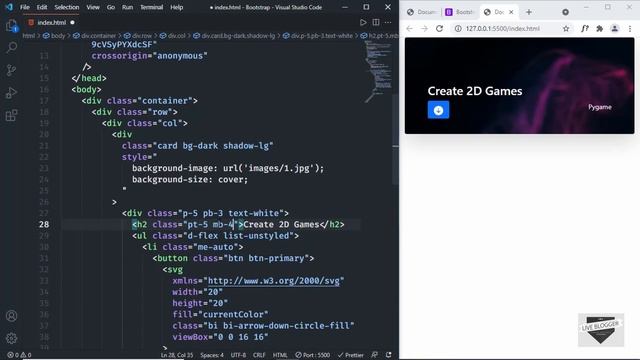Switch to the index.html editor tab
This screenshot has width=640, height=360.
pyautogui.click(x=51, y=22)
